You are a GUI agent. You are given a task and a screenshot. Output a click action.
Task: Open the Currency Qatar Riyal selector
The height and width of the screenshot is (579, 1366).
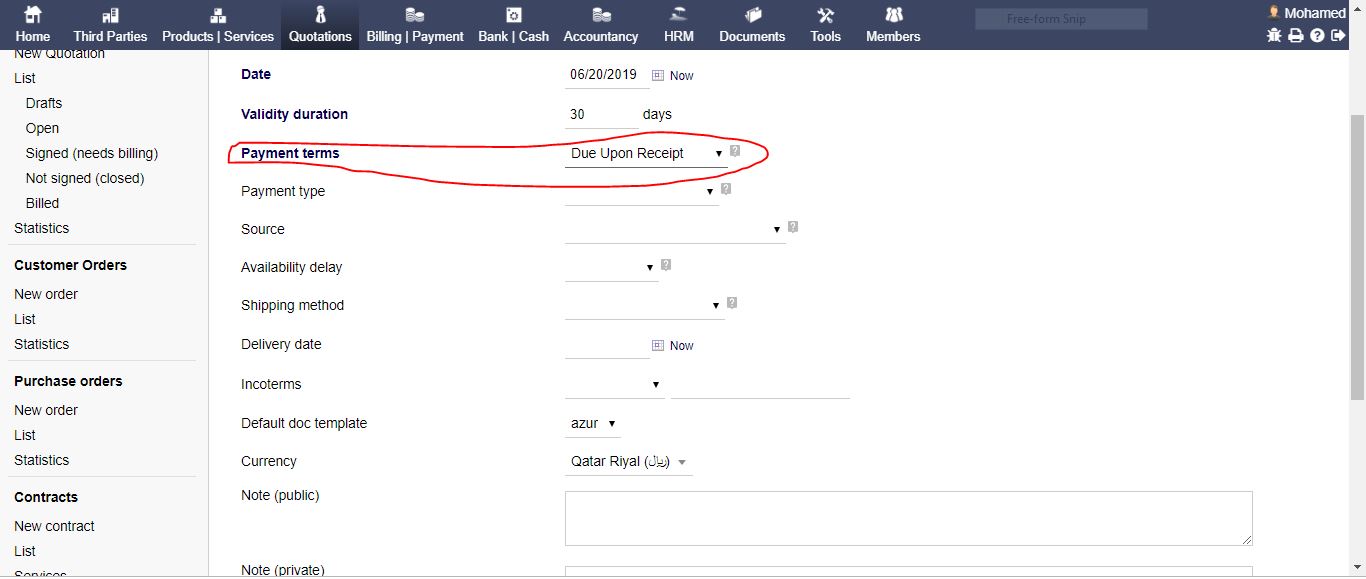(x=628, y=462)
